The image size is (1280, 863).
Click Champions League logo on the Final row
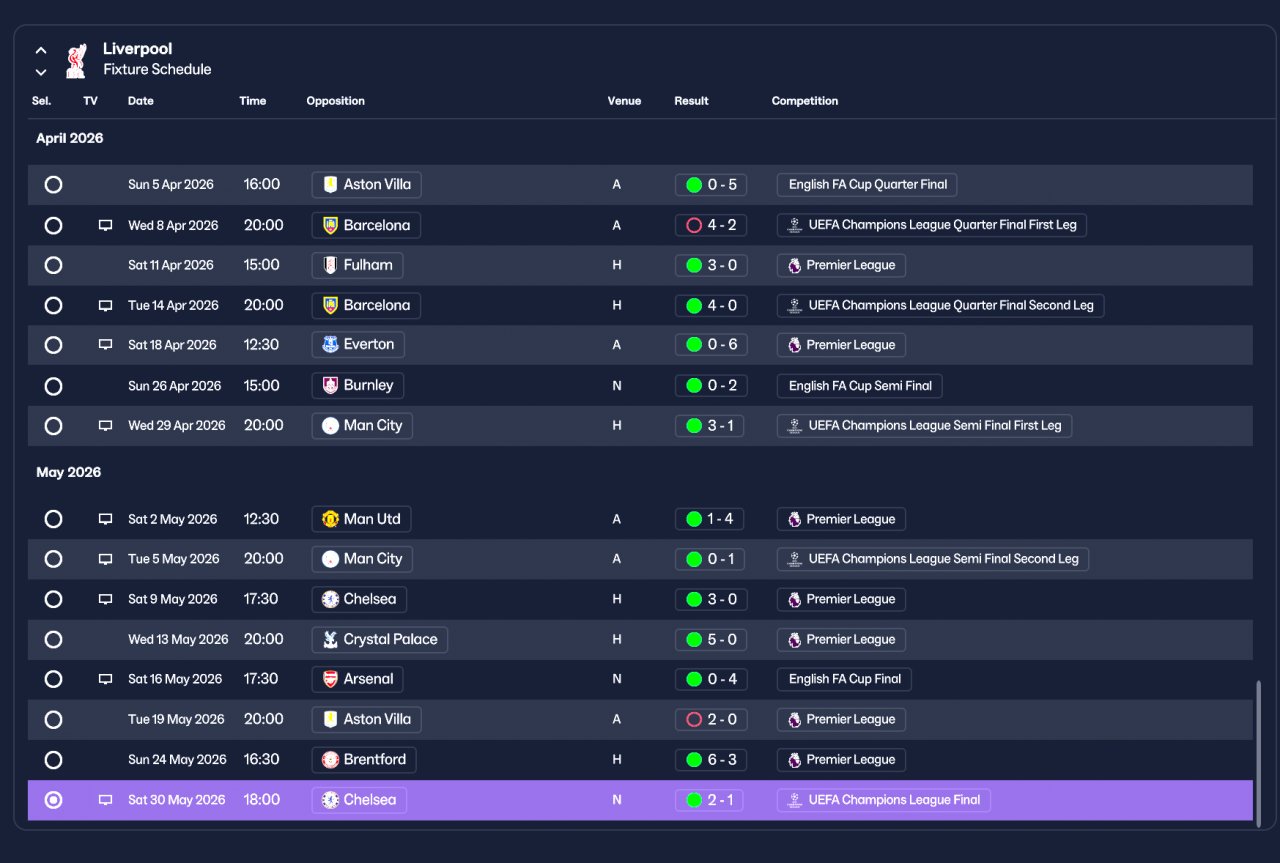(794, 800)
